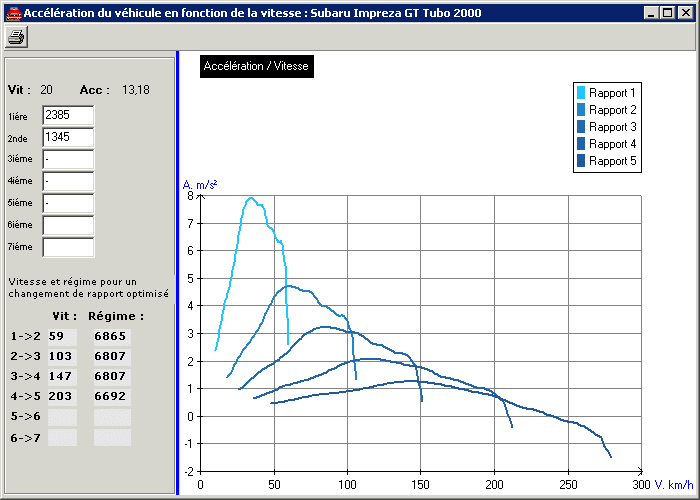Click the Rapport 3 legend color swatch

pos(581,127)
